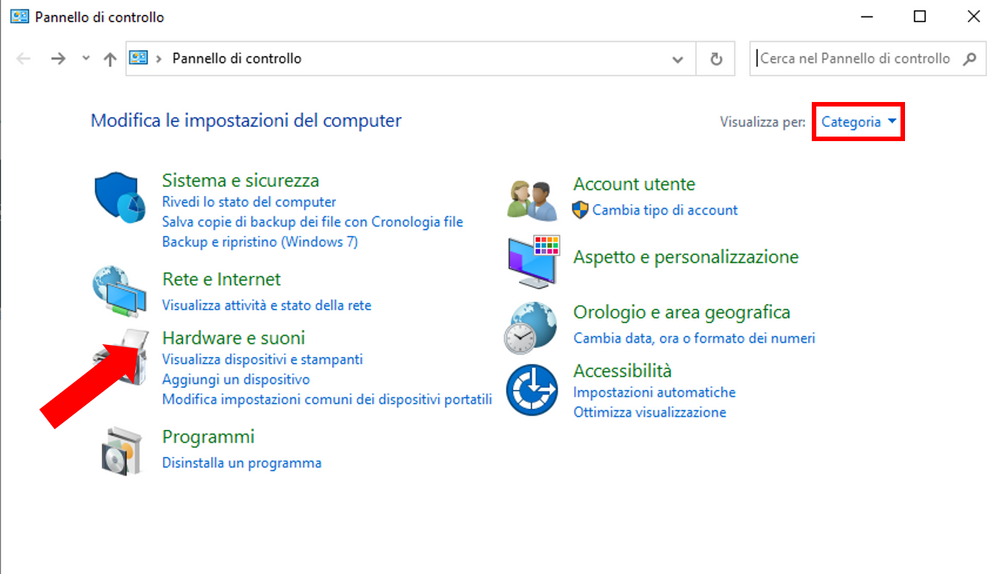This screenshot has width=1000, height=574.
Task: Click the shield icon beside Cambia tipo di account
Action: click(580, 210)
